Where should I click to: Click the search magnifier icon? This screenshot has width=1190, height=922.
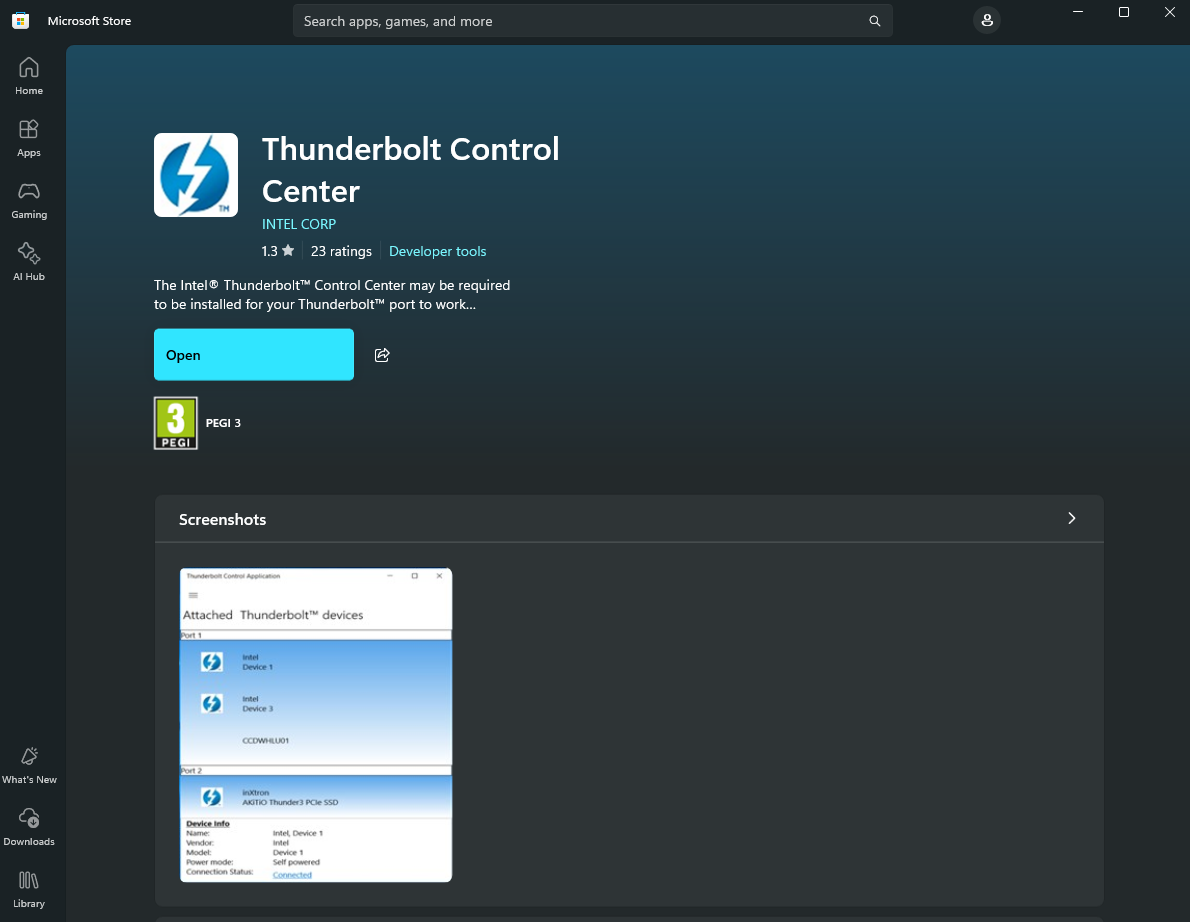pyautogui.click(x=874, y=21)
